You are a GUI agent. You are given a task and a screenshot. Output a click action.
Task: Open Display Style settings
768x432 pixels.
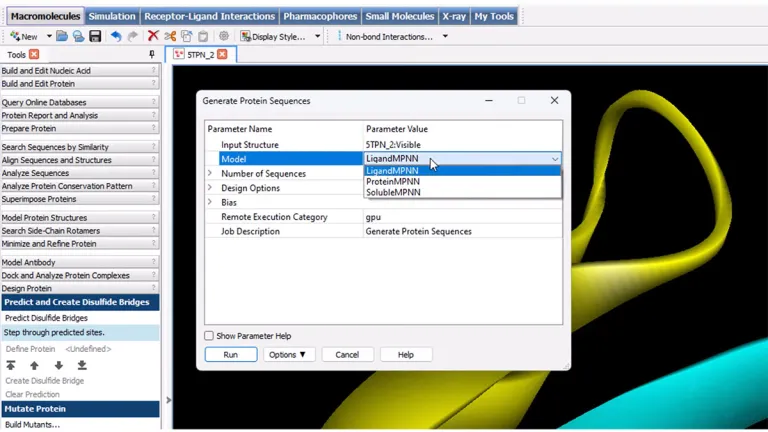273,36
